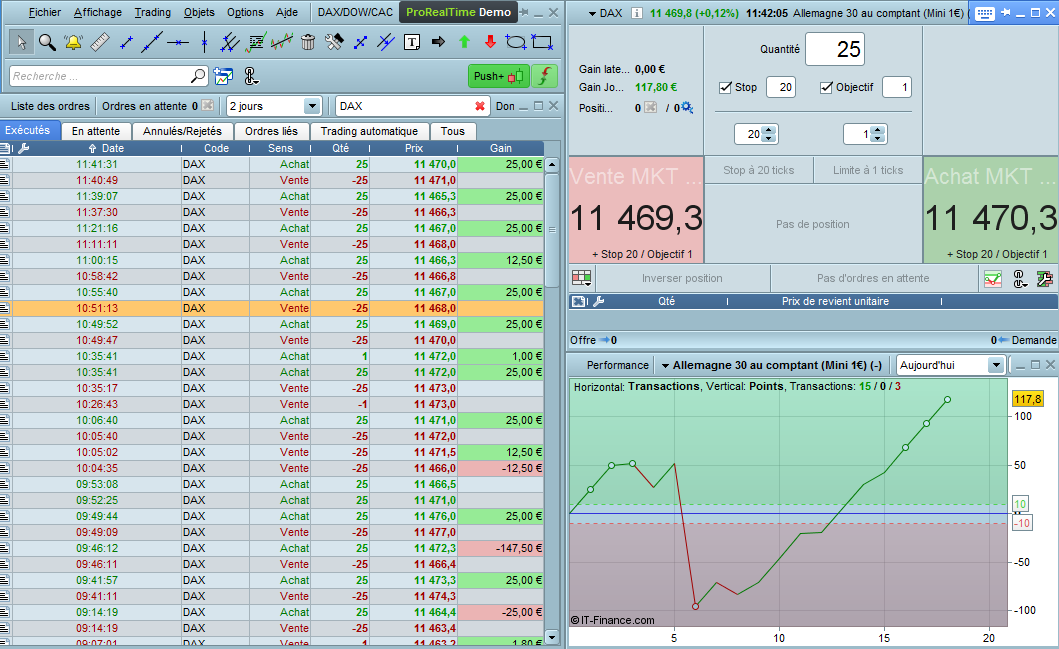Viewport: 1059px width, 649px height.
Task: Uncheck the Objectif checkbox
Action: [827, 87]
